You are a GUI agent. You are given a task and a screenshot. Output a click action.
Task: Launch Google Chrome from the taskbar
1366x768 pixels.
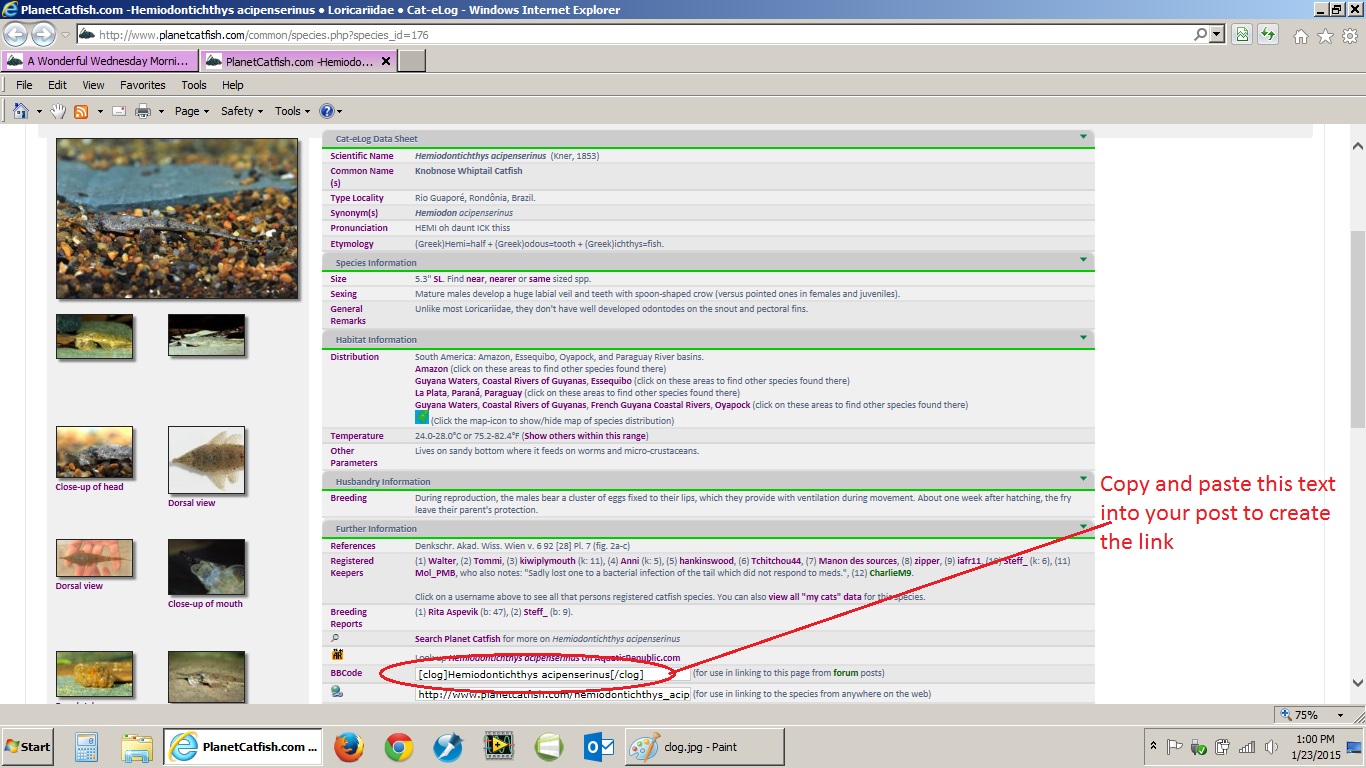pyautogui.click(x=398, y=747)
